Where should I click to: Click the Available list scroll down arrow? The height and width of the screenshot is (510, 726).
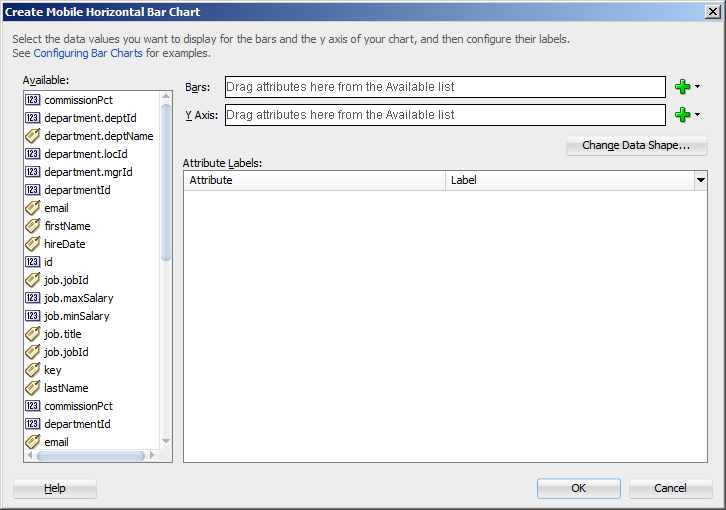click(x=166, y=441)
